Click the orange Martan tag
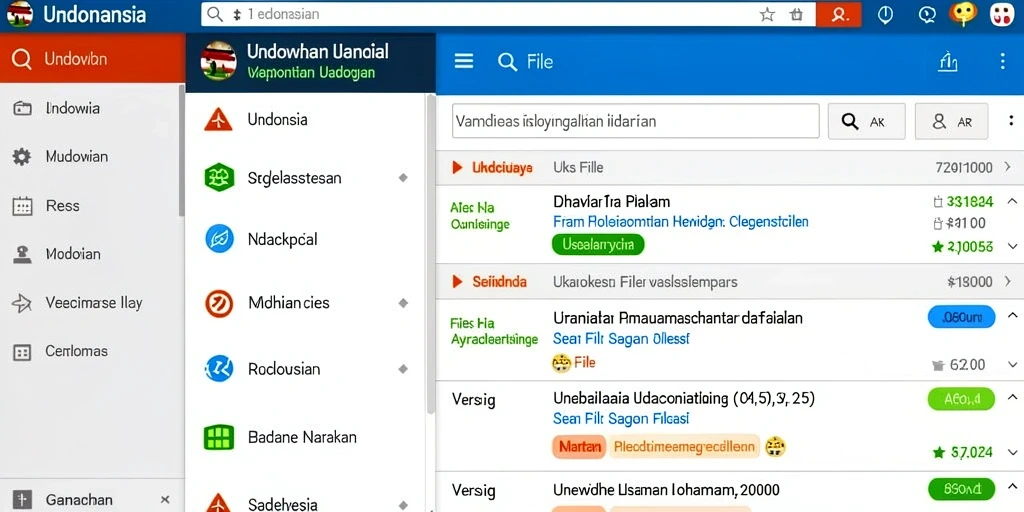This screenshot has height=512, width=1024. (x=580, y=447)
